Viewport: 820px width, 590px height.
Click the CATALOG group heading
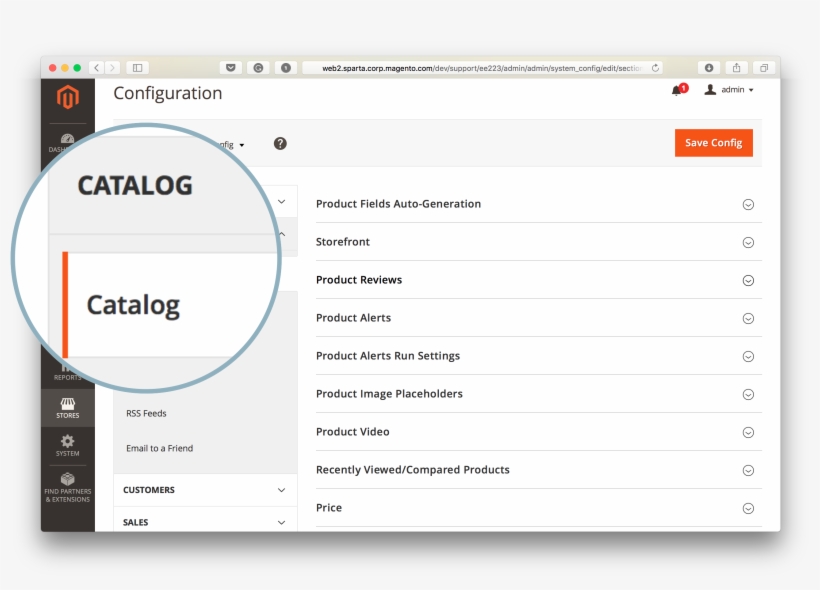click(x=135, y=185)
